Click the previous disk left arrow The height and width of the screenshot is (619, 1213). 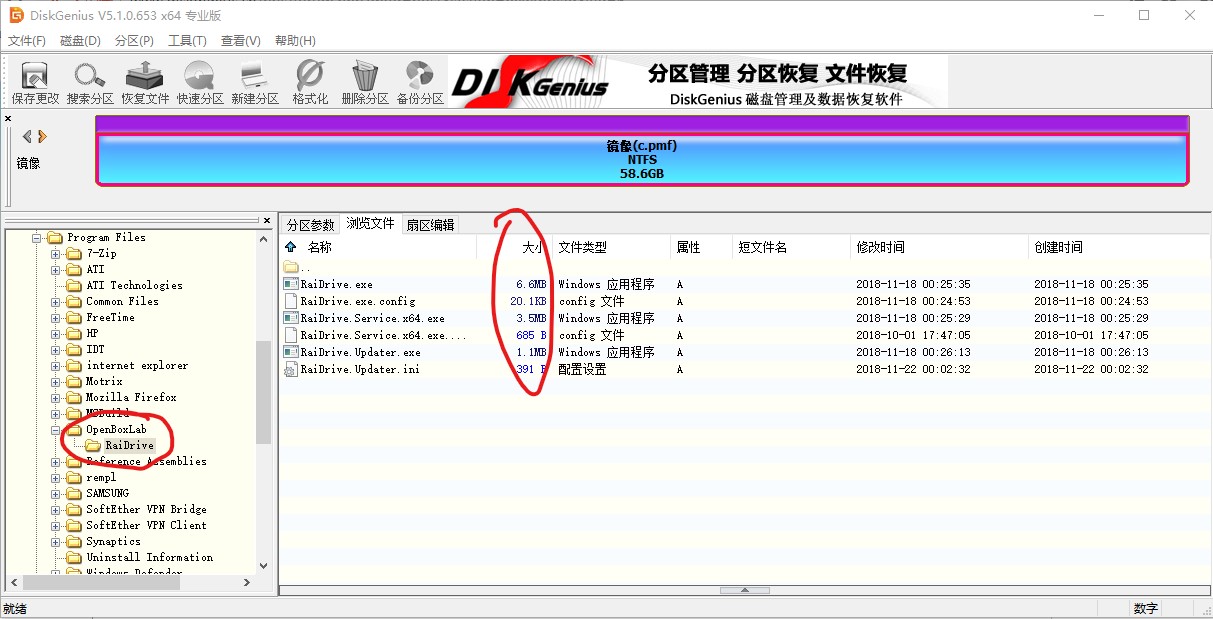(x=27, y=137)
